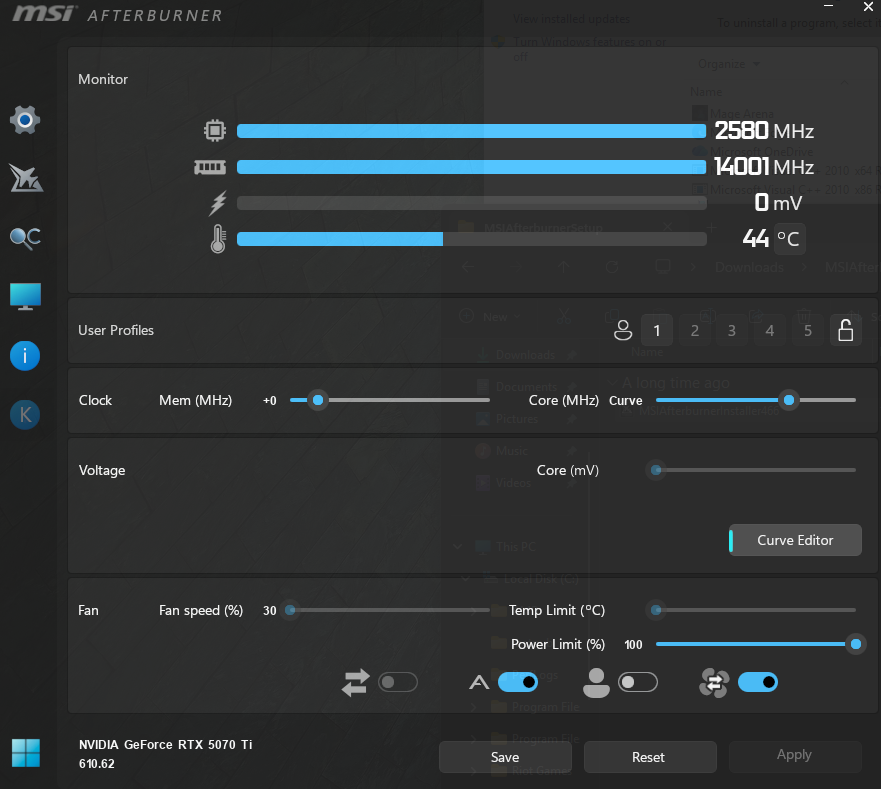
Task: Click the driver version '610.62' text
Action: pos(97,764)
